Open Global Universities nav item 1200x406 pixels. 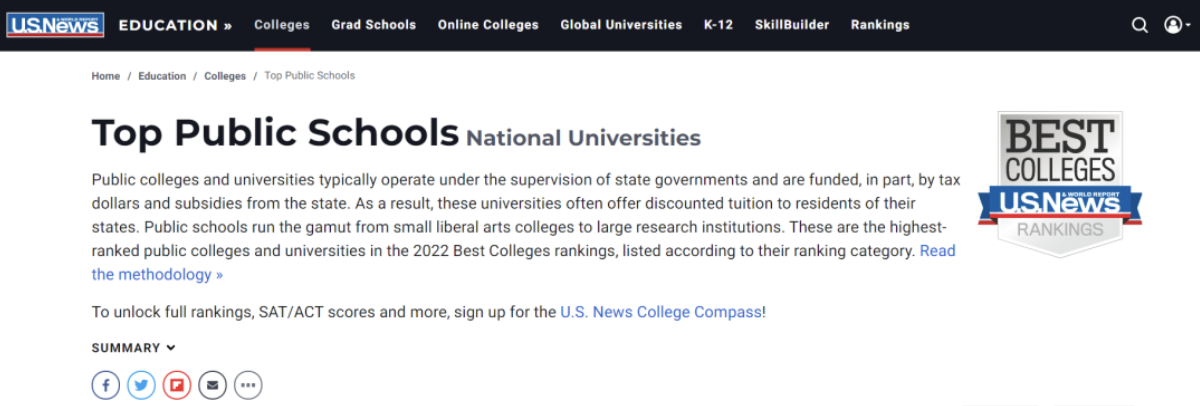(621, 25)
